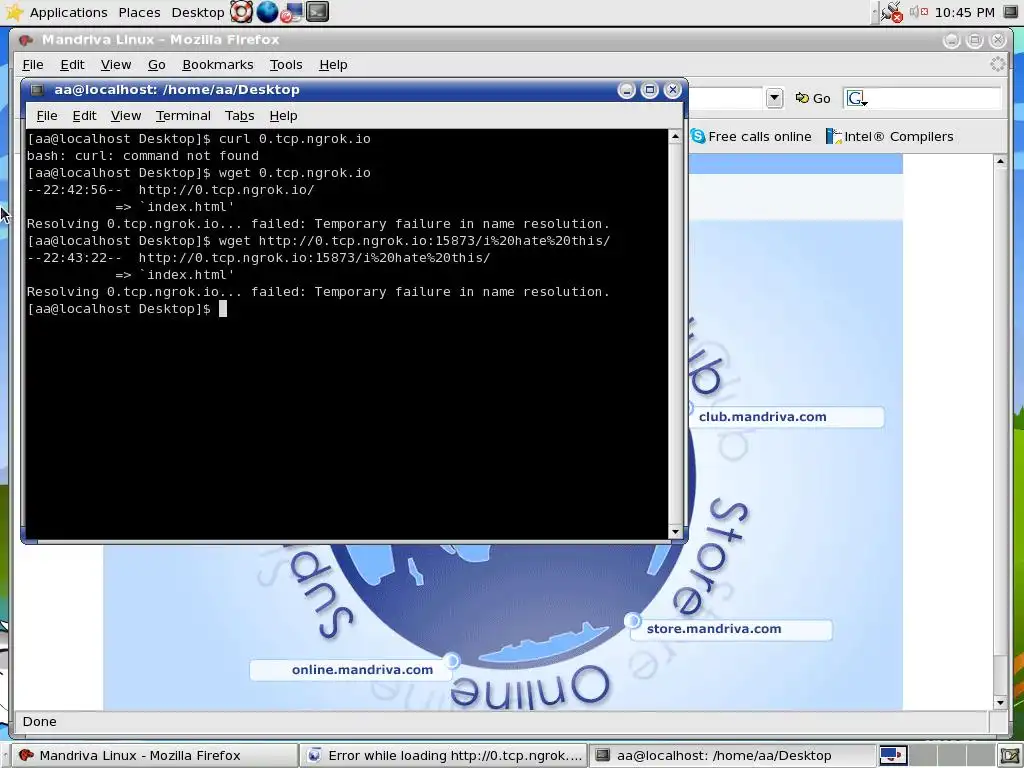The image size is (1024, 768).
Task: Open the Free calls online bookmark
Action: 751,136
